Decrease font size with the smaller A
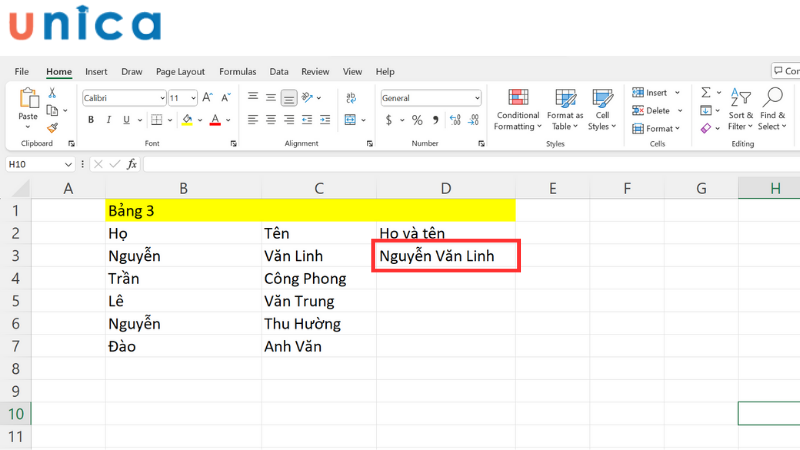Screen dimensions: 800x450 click(x=226, y=97)
